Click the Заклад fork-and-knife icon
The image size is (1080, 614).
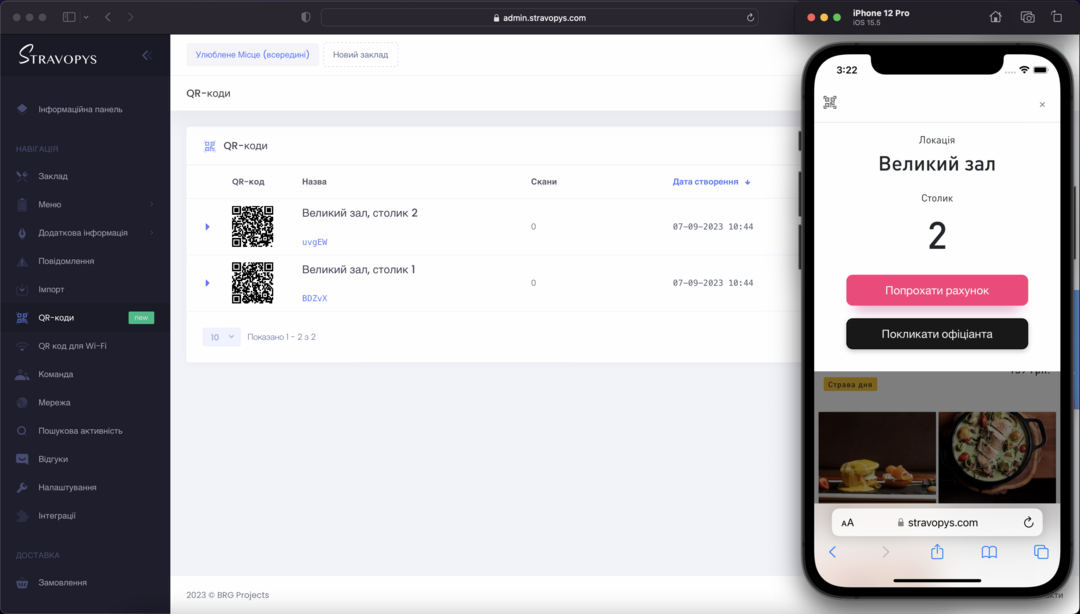coord(22,176)
